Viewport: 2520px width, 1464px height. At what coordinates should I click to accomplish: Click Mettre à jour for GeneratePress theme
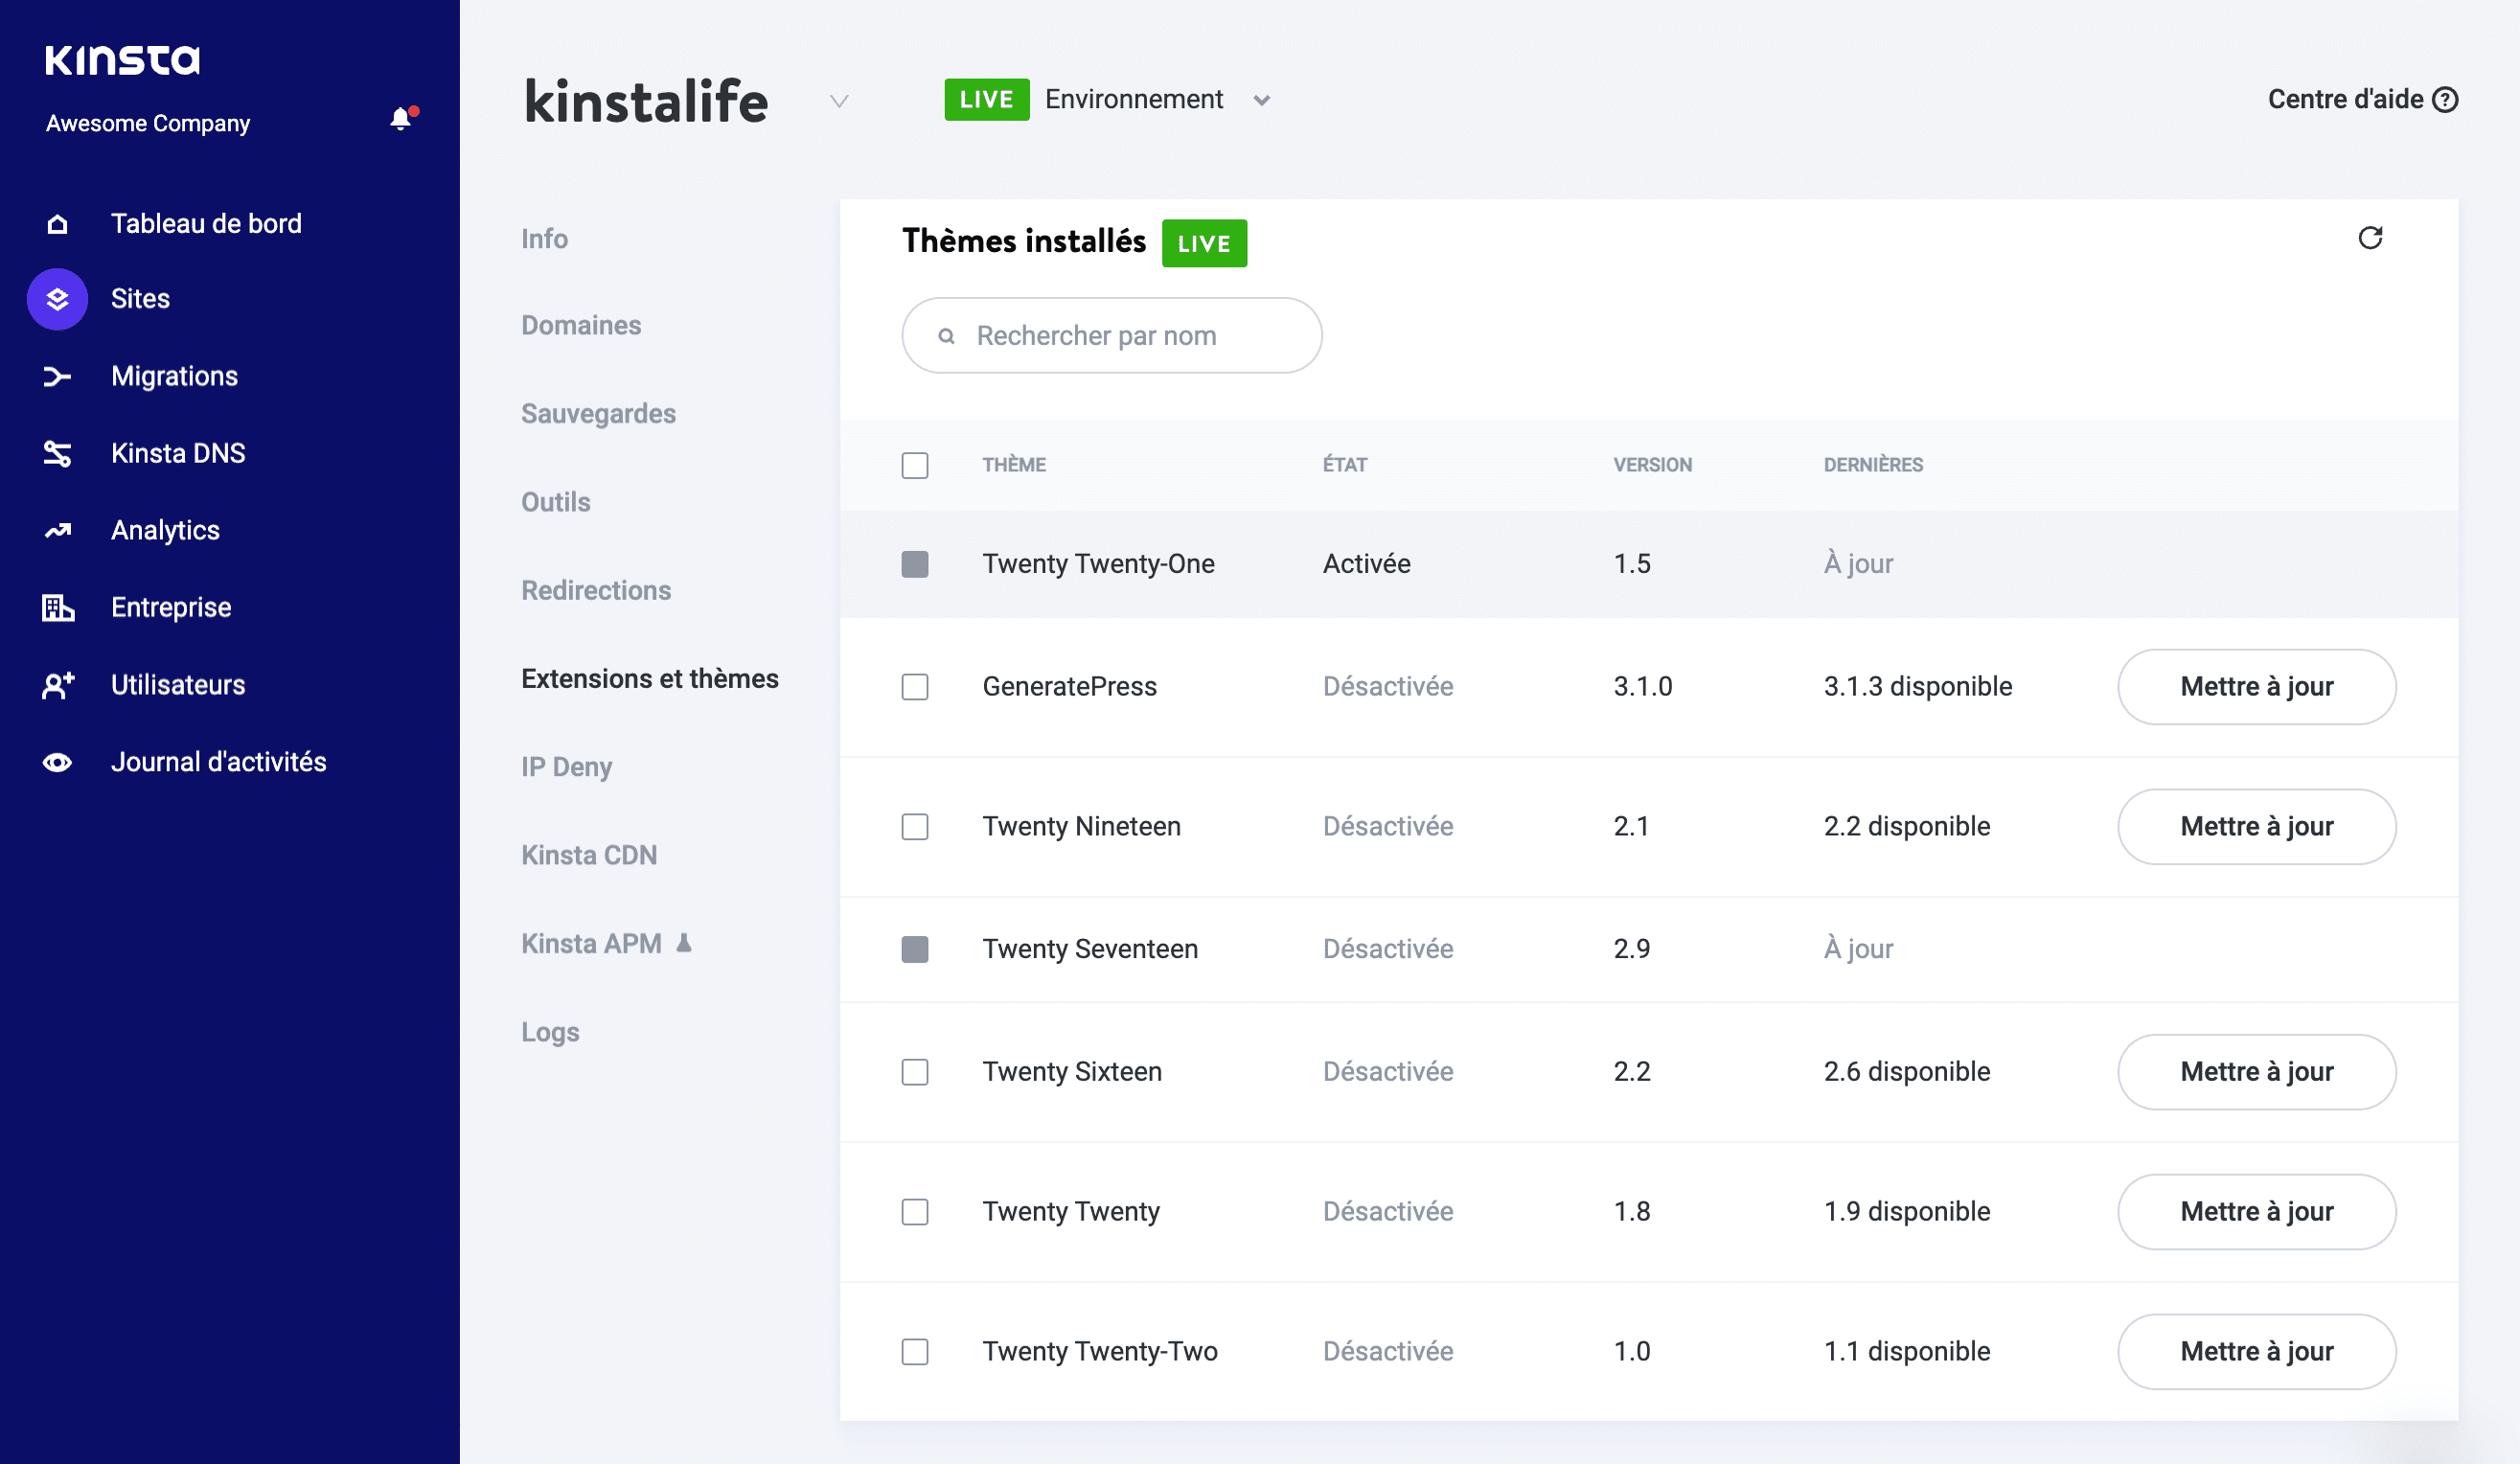point(2257,685)
